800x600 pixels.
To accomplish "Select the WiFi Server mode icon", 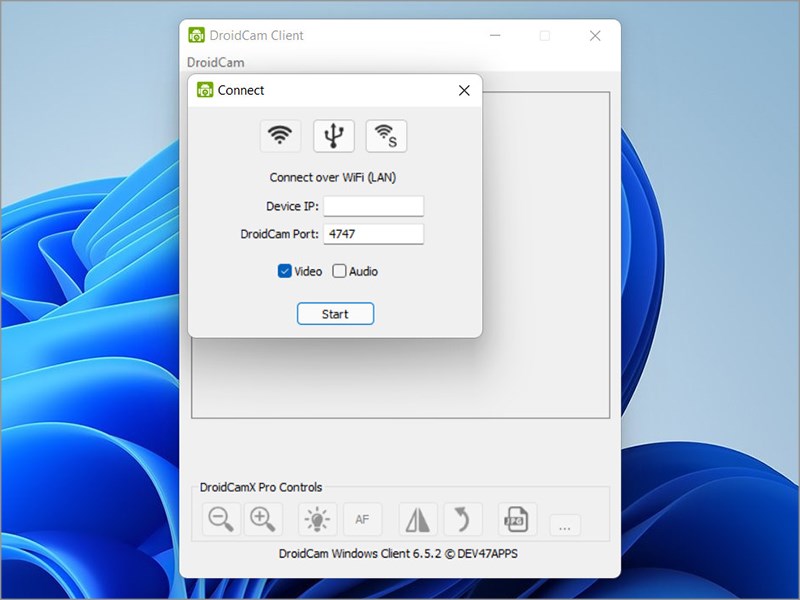I will (386, 136).
